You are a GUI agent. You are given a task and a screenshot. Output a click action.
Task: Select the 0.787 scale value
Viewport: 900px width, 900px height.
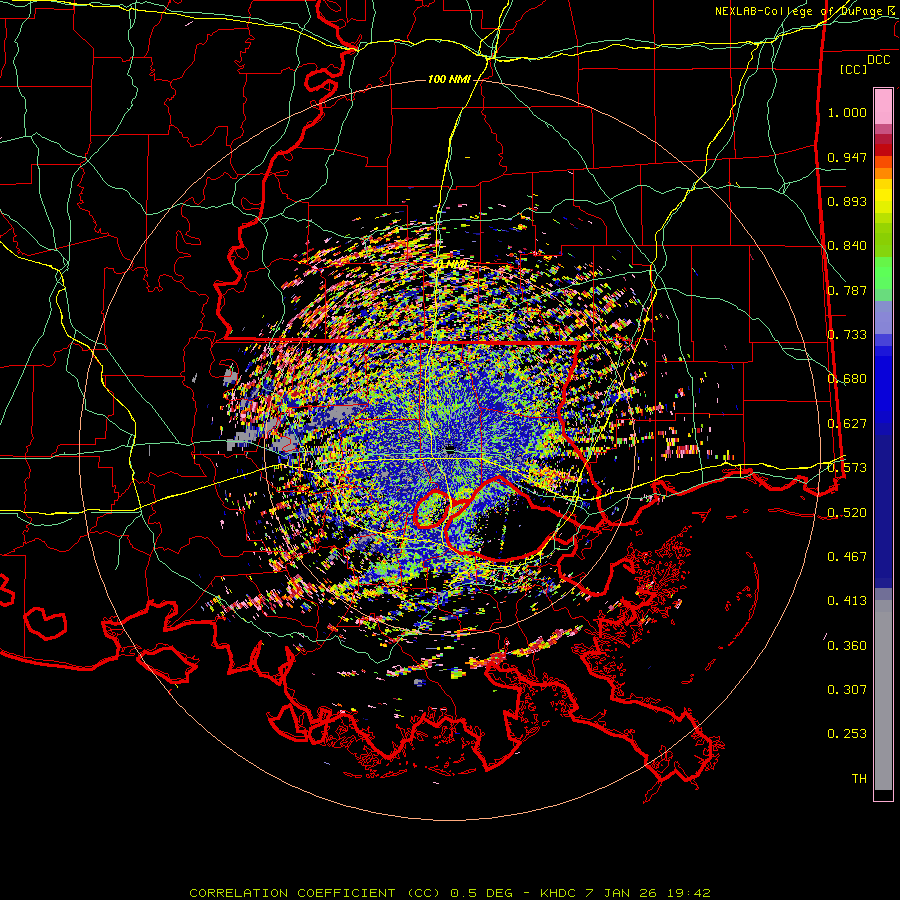click(x=847, y=290)
